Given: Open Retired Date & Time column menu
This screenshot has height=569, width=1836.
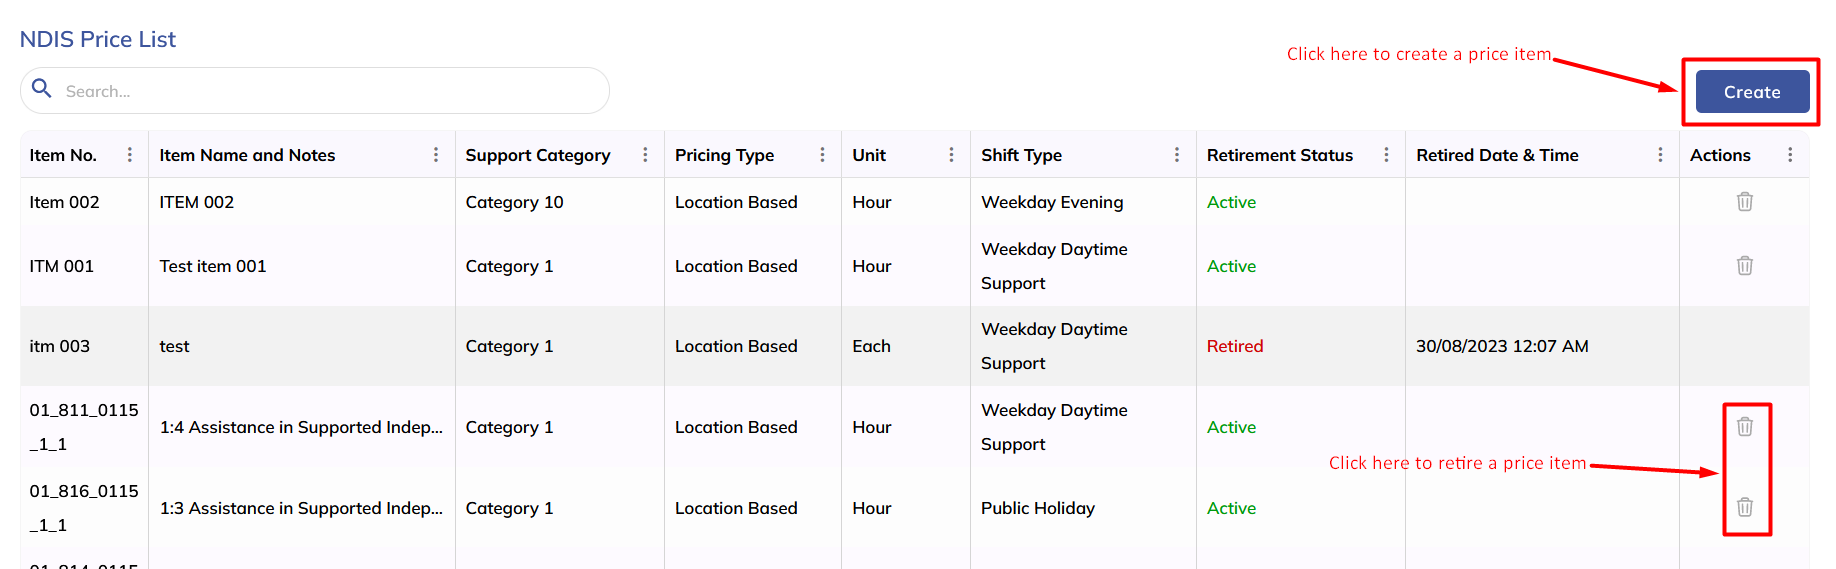Looking at the screenshot, I should tap(1660, 155).
